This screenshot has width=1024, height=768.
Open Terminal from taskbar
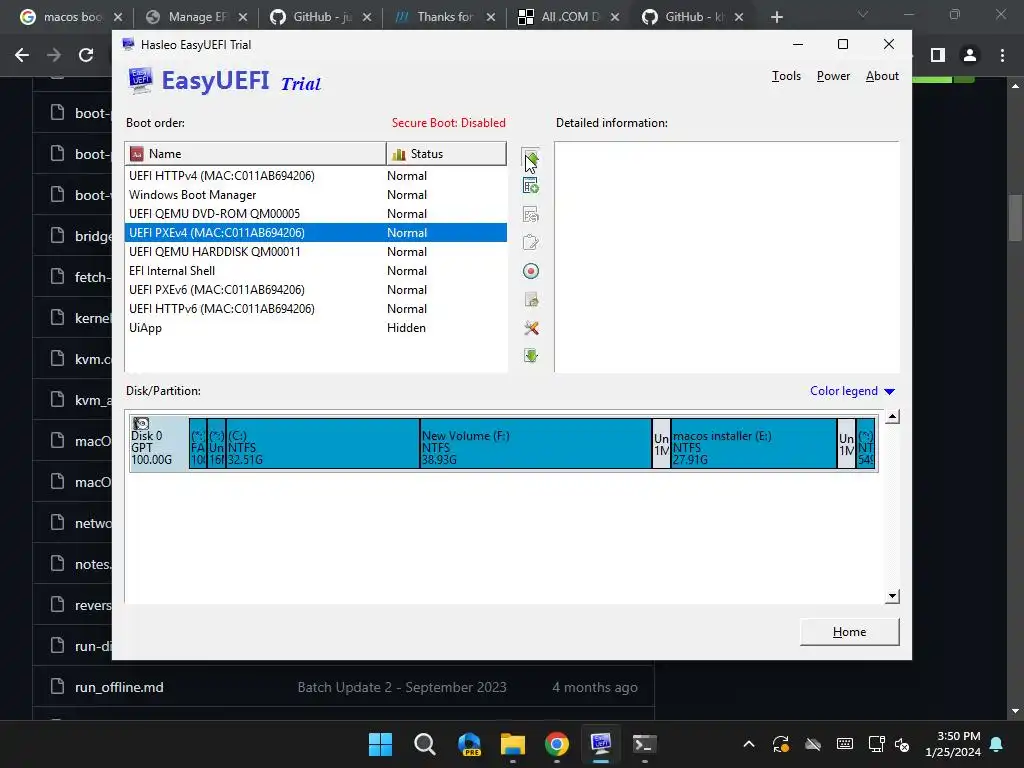645,744
